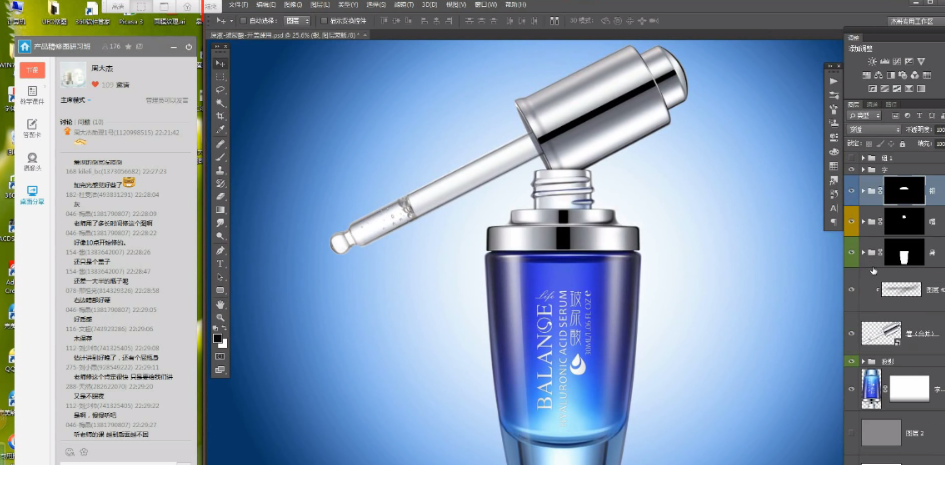Select the Magic Wand tool
The width and height of the screenshot is (945, 488).
221,103
